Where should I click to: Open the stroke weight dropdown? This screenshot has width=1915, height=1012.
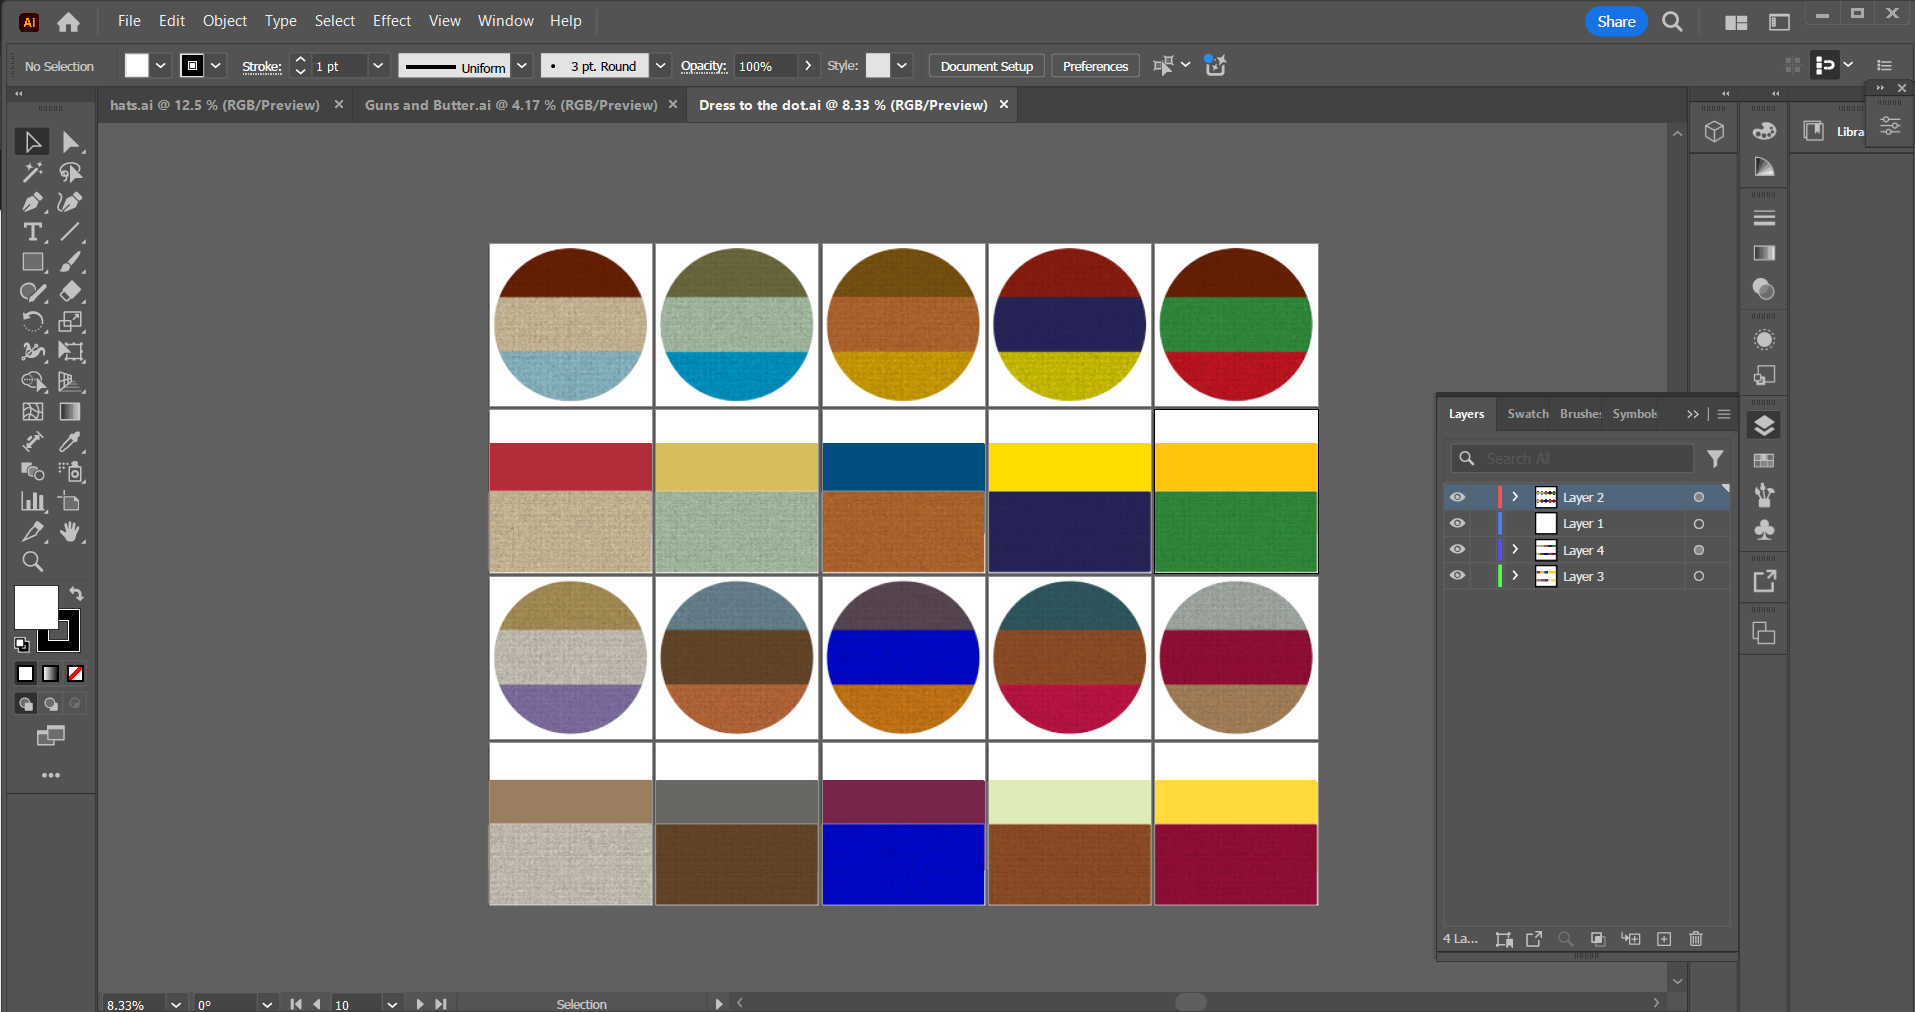pyautogui.click(x=378, y=66)
